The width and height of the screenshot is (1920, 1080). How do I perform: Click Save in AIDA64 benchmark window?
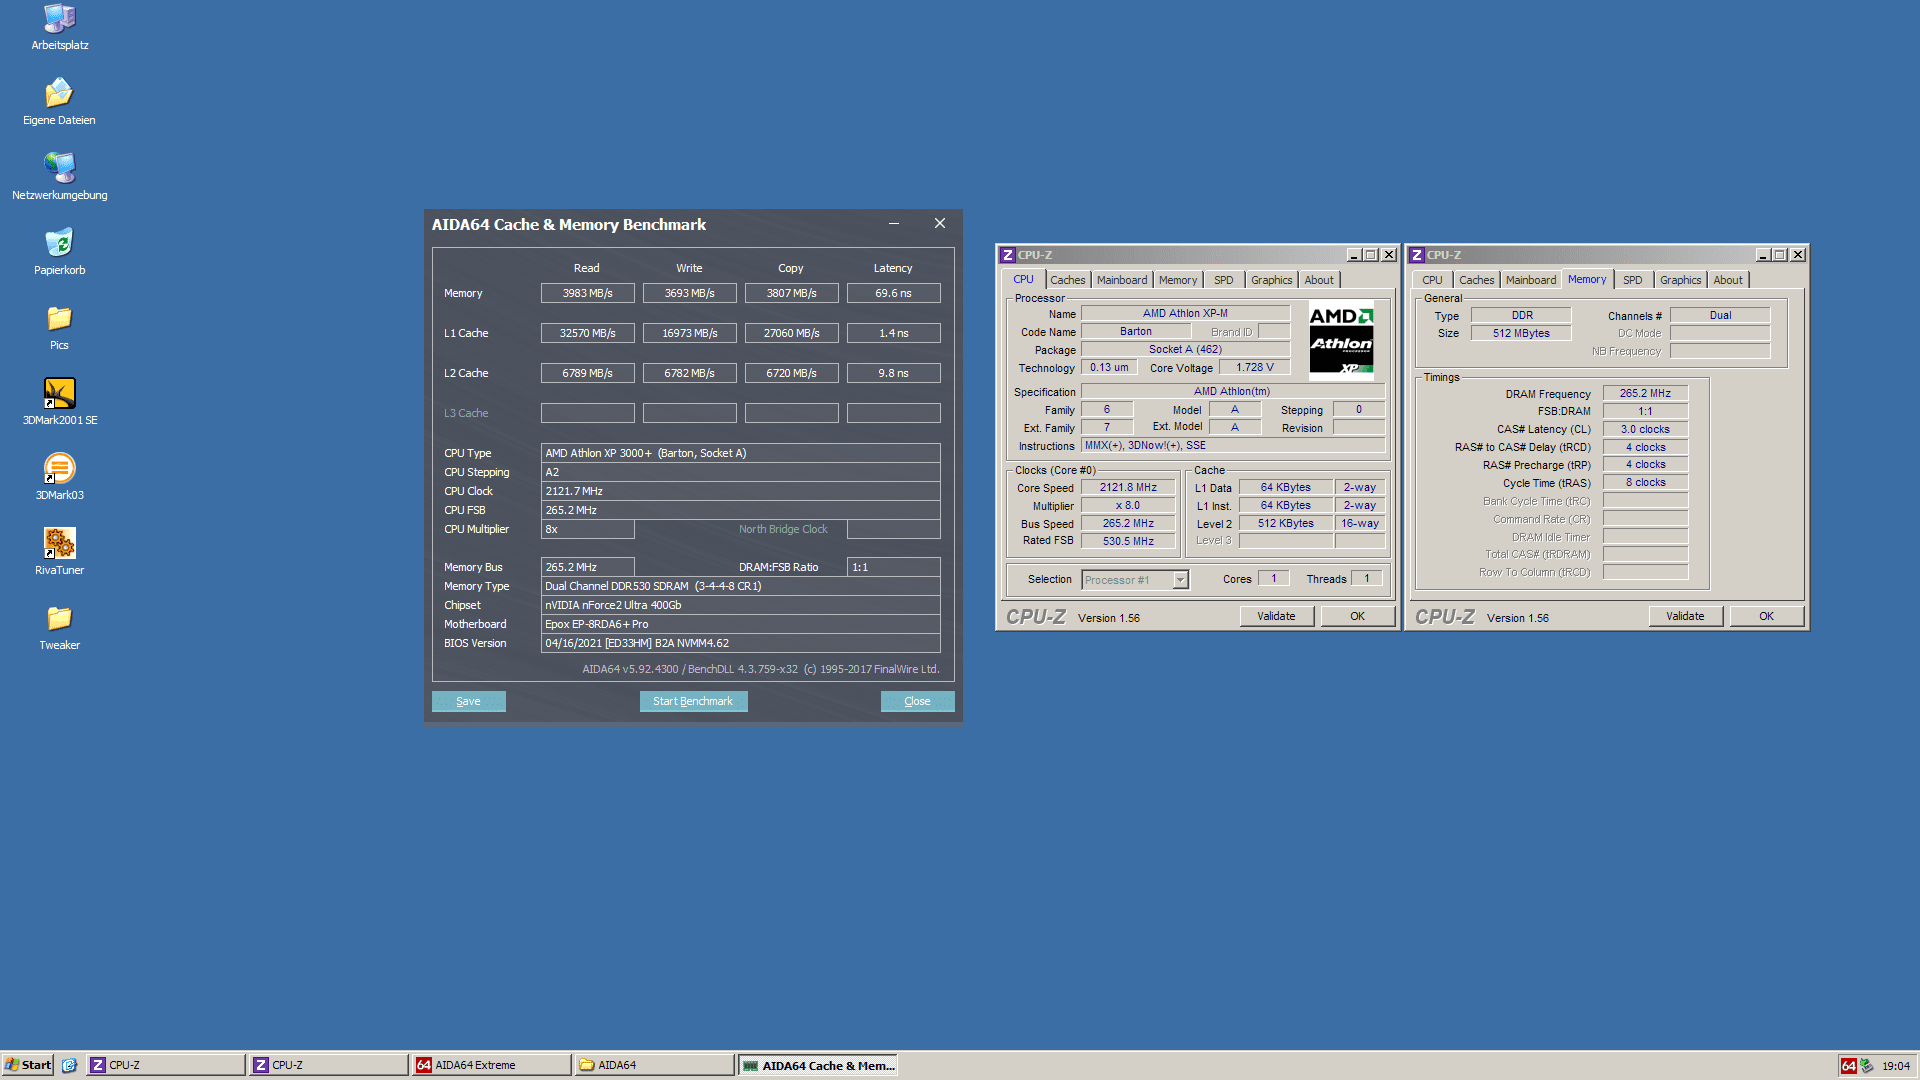pos(468,701)
